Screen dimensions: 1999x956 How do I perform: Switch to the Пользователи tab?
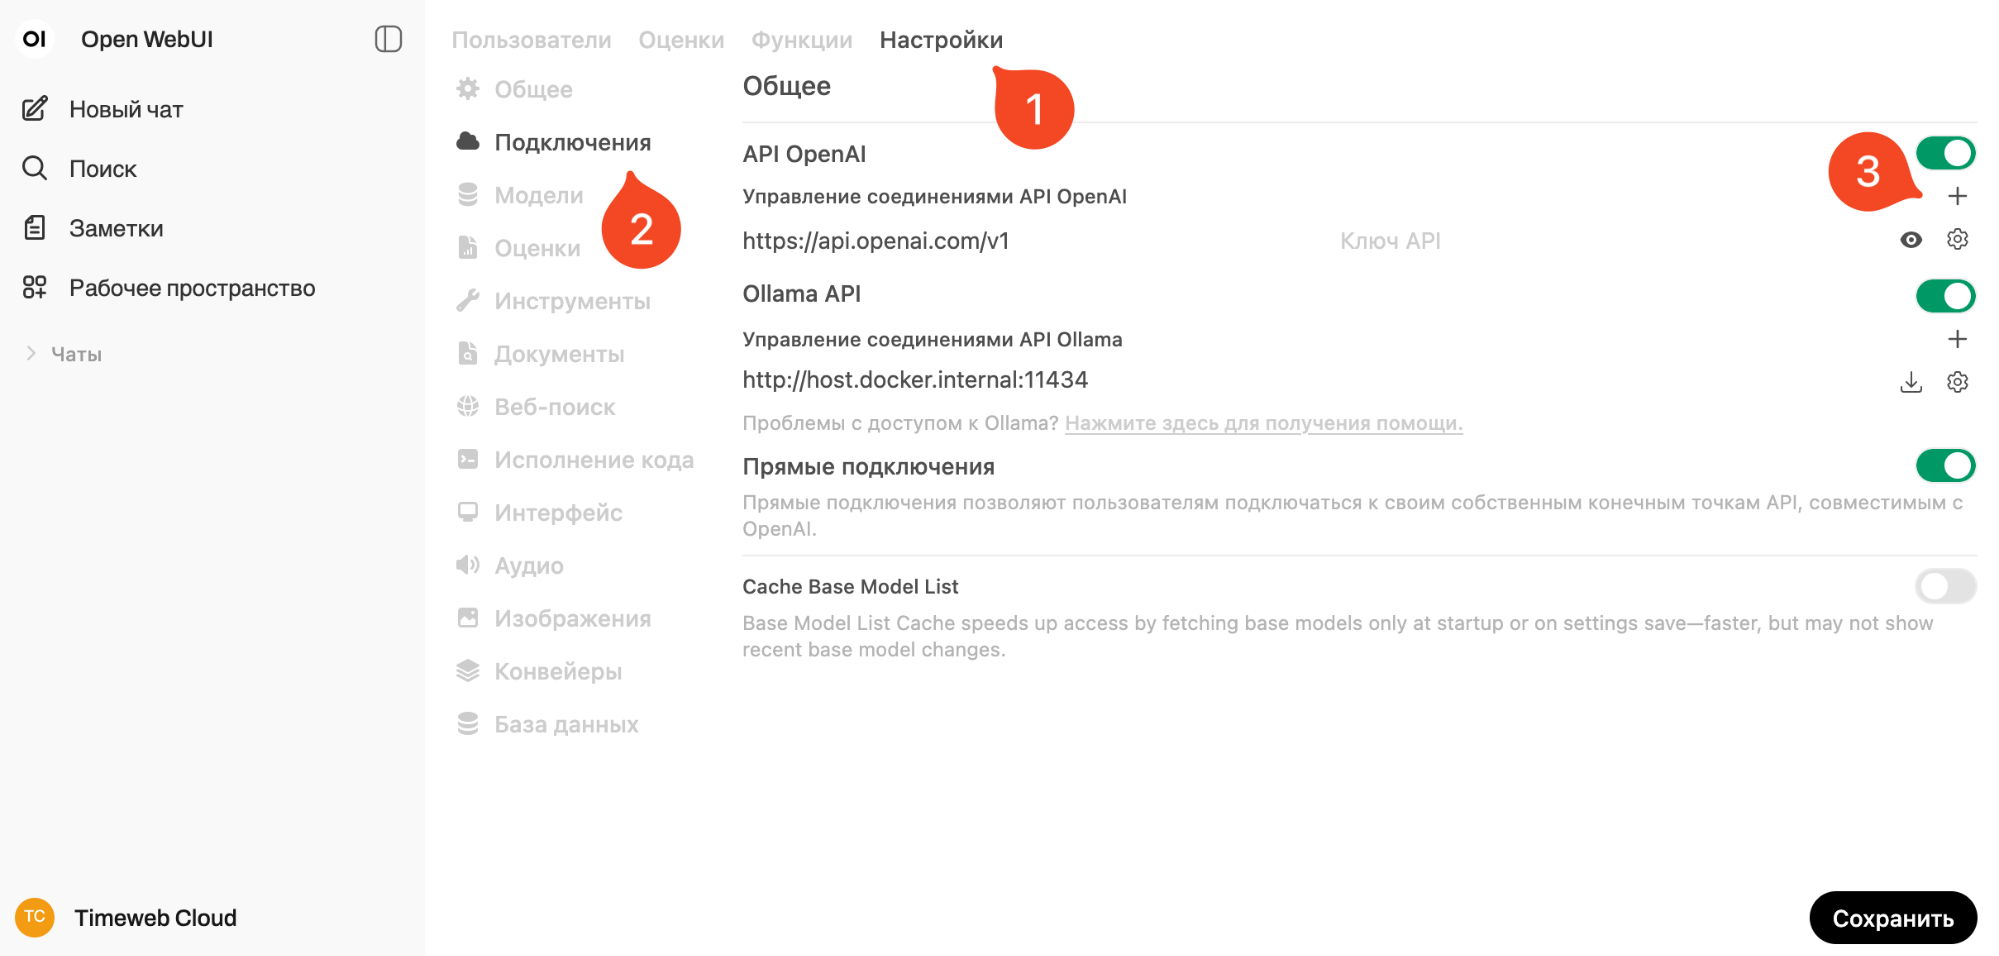pyautogui.click(x=531, y=40)
